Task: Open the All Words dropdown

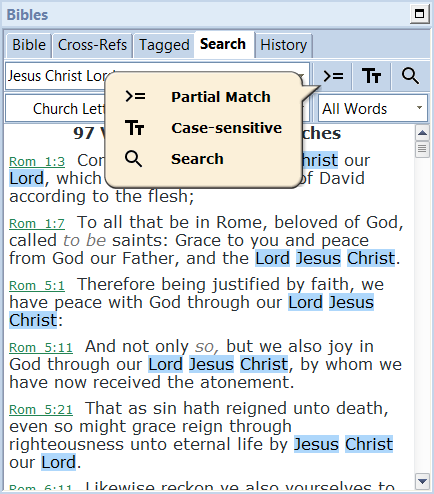Action: pyautogui.click(x=373, y=109)
